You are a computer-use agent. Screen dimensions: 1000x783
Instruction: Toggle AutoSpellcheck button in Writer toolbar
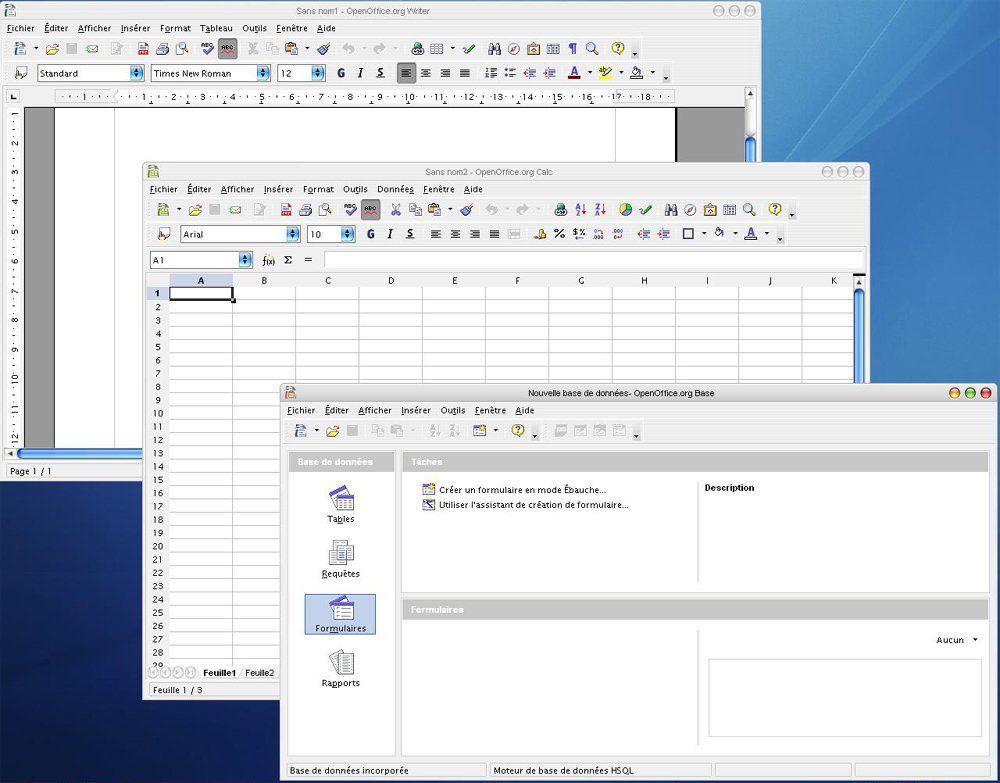[x=227, y=48]
